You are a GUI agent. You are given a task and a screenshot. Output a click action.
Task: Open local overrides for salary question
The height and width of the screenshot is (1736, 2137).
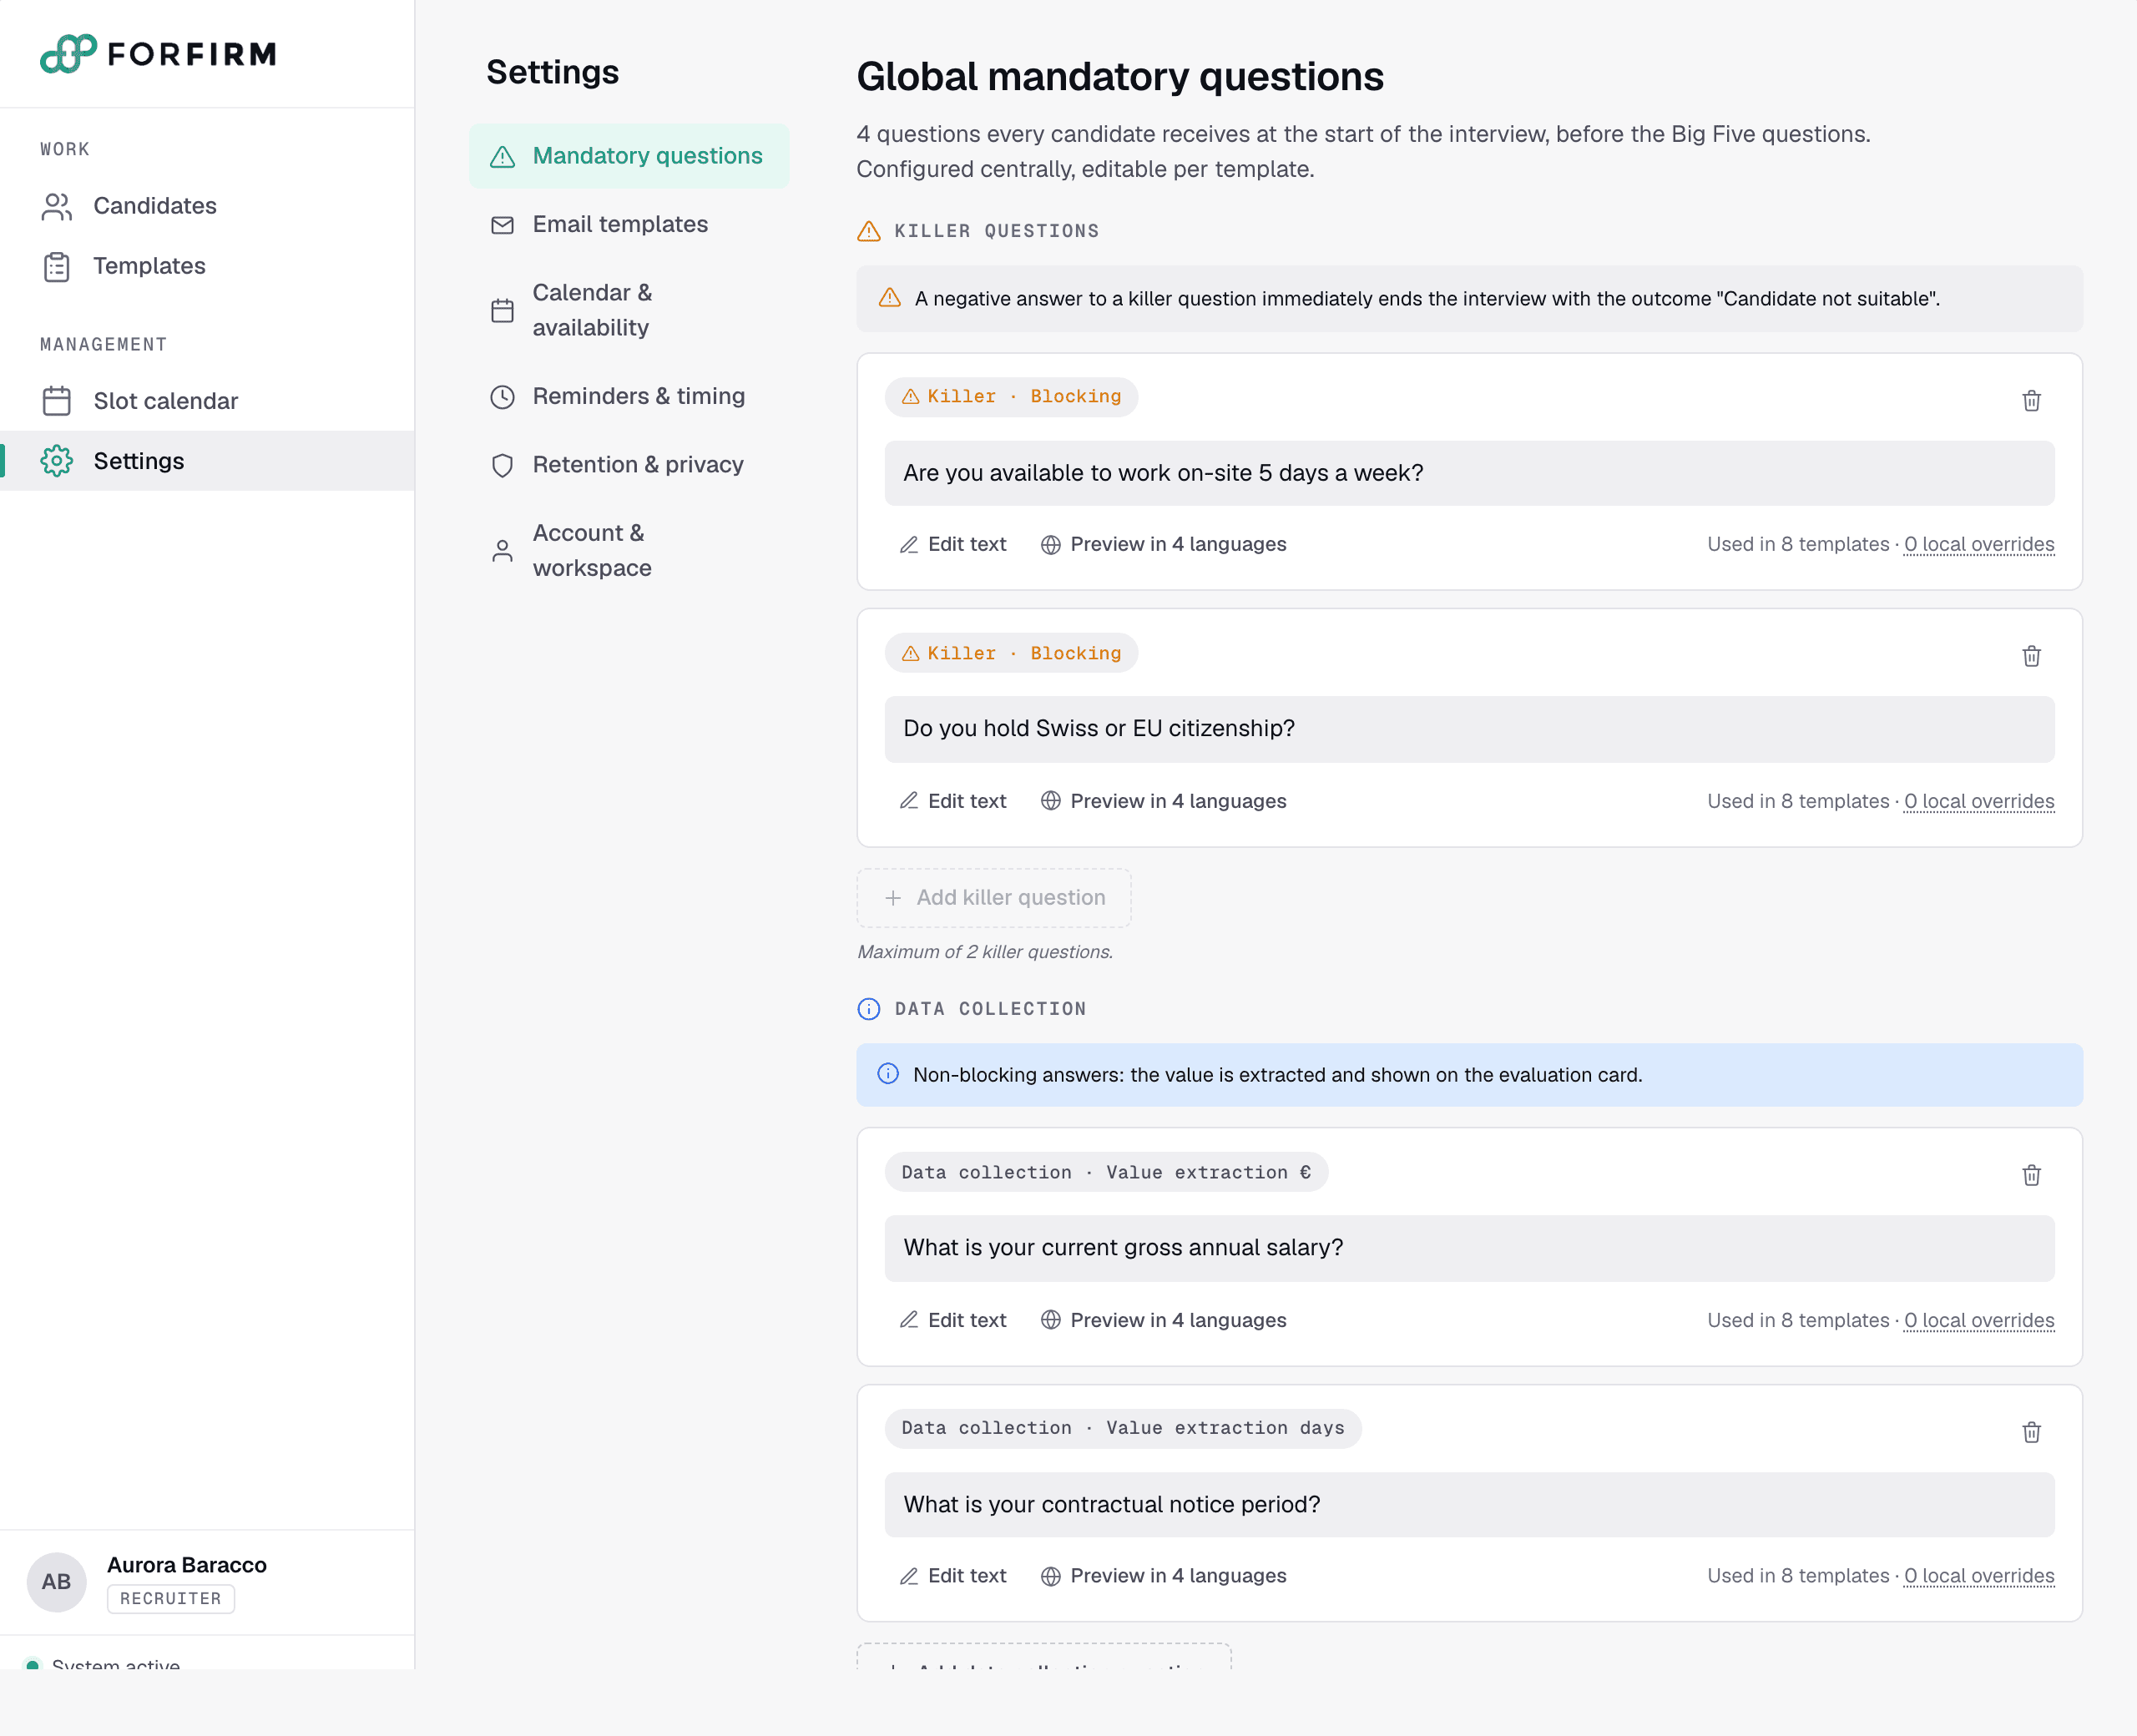coord(1979,1320)
